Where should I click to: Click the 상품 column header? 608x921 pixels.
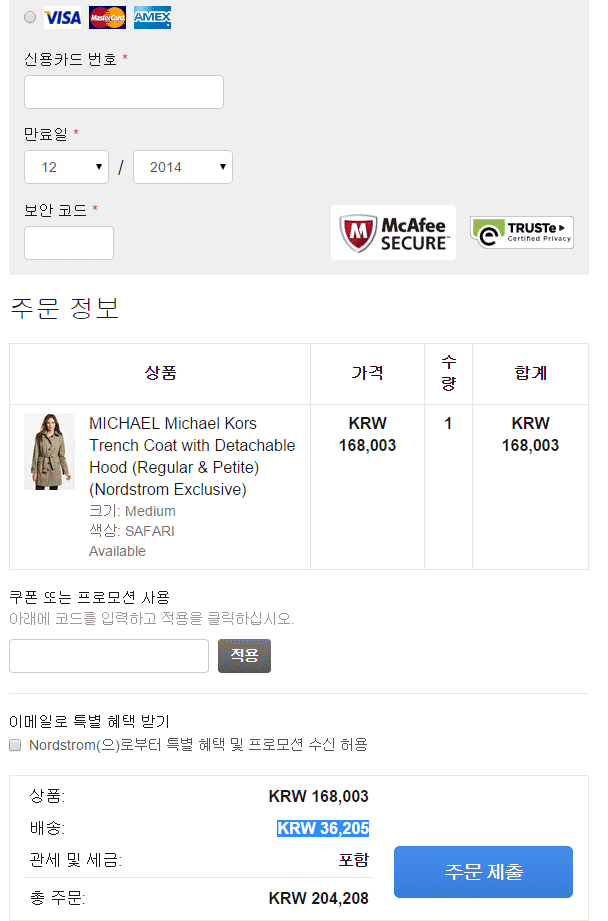160,373
